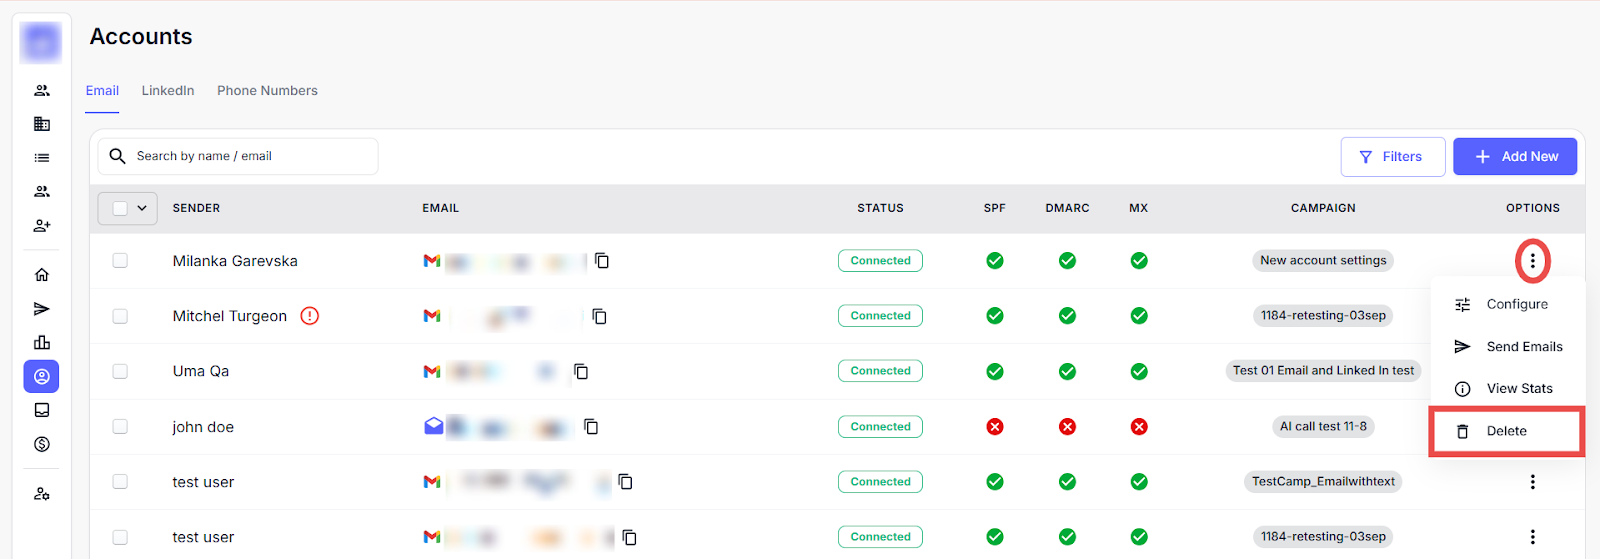Select the Uma Qa row checkbox
Image resolution: width=1600 pixels, height=559 pixels.
pyautogui.click(x=120, y=371)
